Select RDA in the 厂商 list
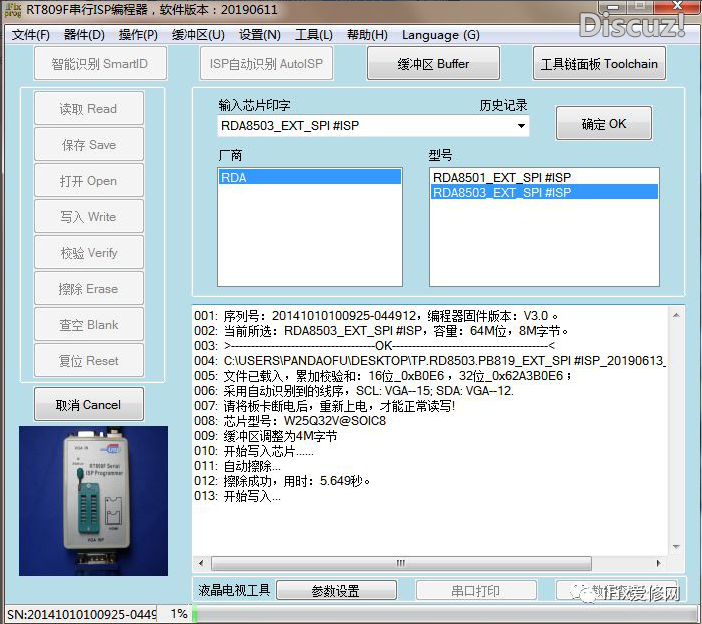 309,177
